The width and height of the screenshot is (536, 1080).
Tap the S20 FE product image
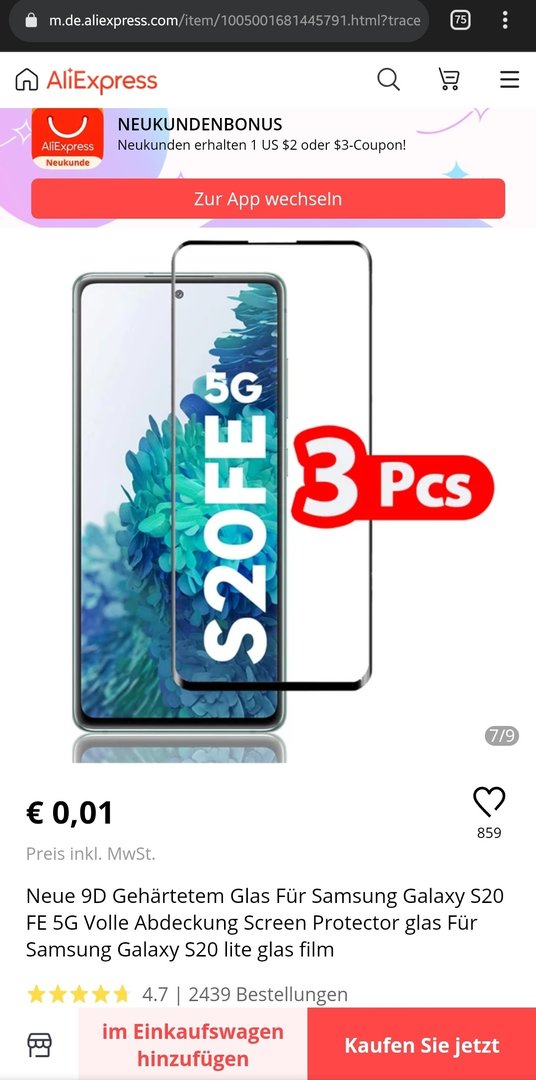(268, 496)
